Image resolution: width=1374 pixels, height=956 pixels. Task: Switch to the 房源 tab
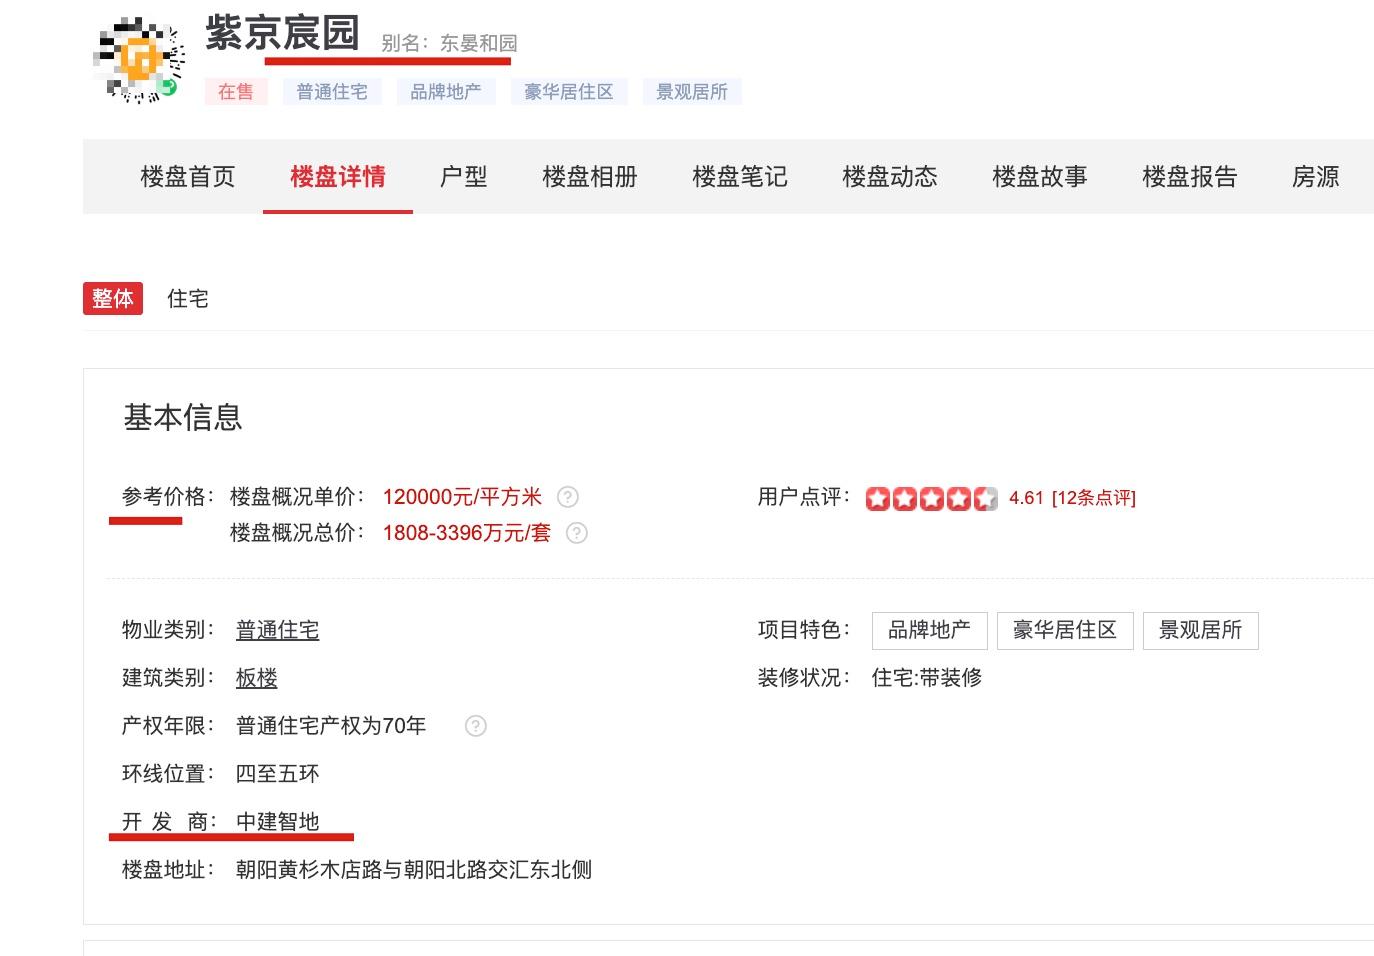pyautogui.click(x=1315, y=177)
